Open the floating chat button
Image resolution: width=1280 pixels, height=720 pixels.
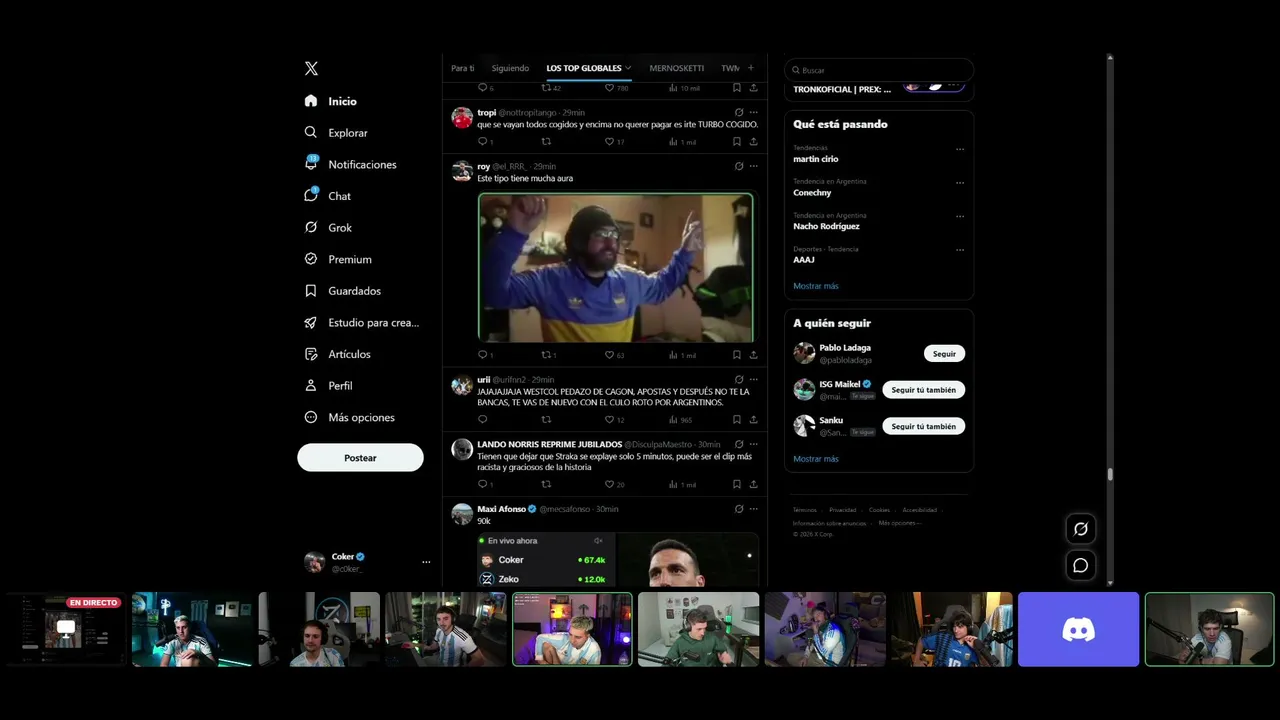(1081, 566)
